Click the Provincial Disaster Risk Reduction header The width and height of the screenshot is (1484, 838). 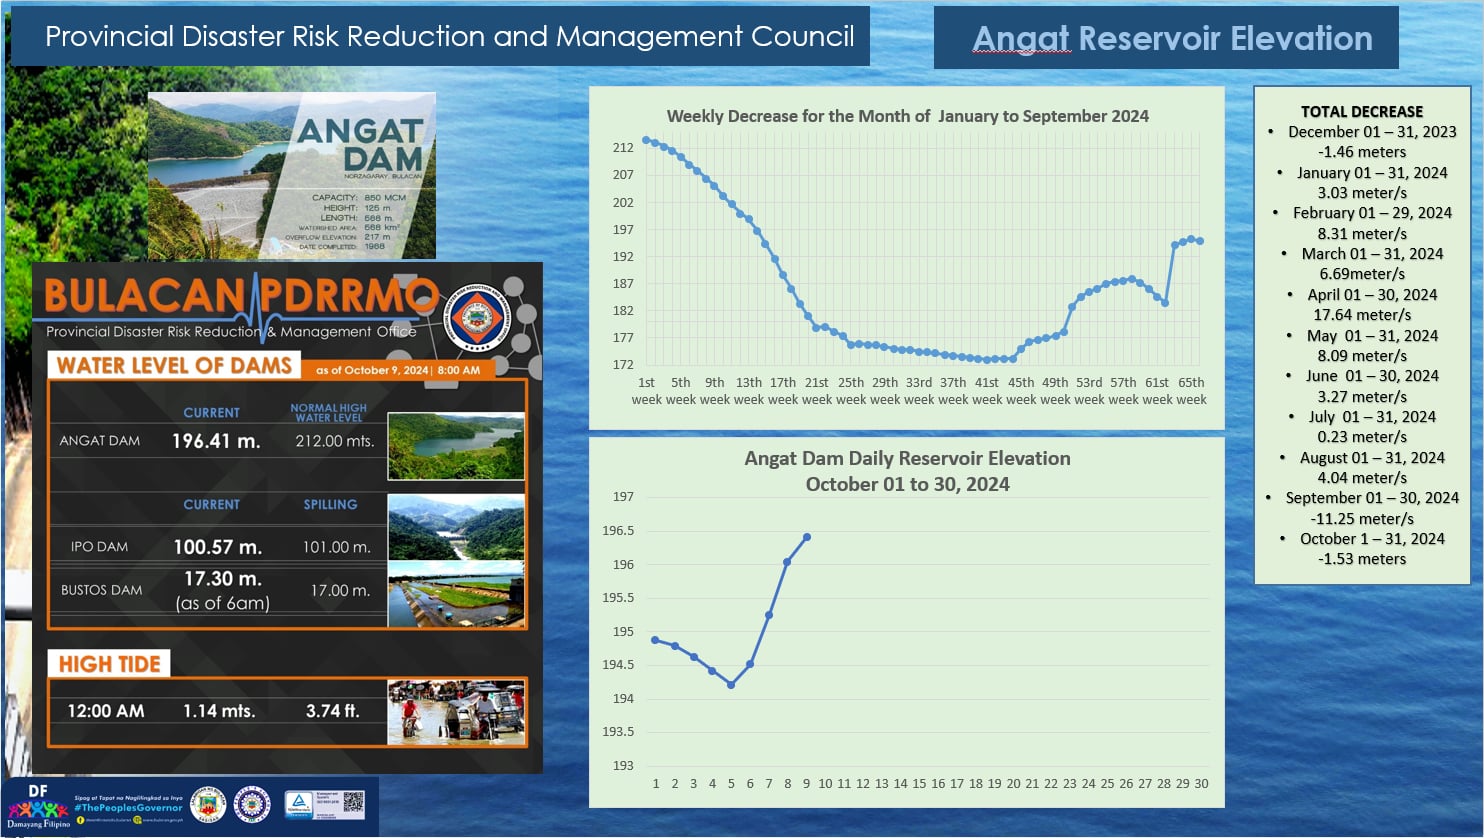coord(450,37)
